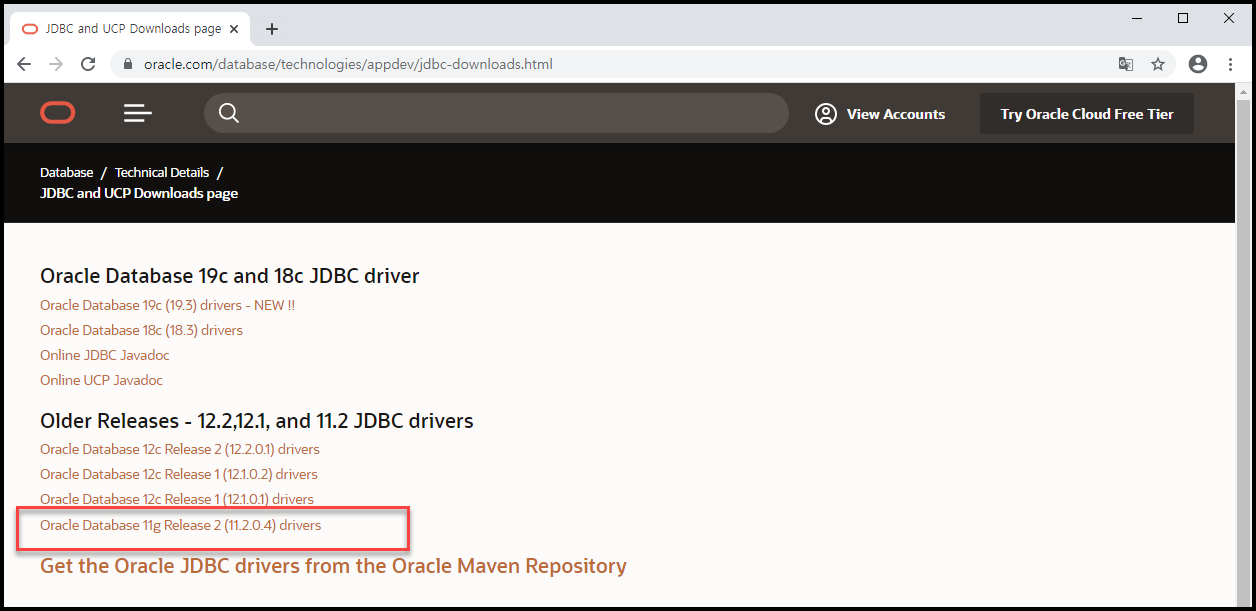
Task: Minimize the Chrome window
Action: click(x=1137, y=18)
